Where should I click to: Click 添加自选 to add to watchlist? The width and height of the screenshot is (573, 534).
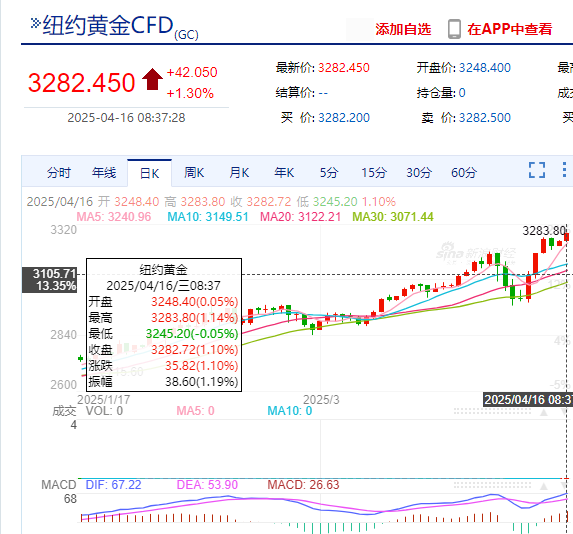click(403, 29)
